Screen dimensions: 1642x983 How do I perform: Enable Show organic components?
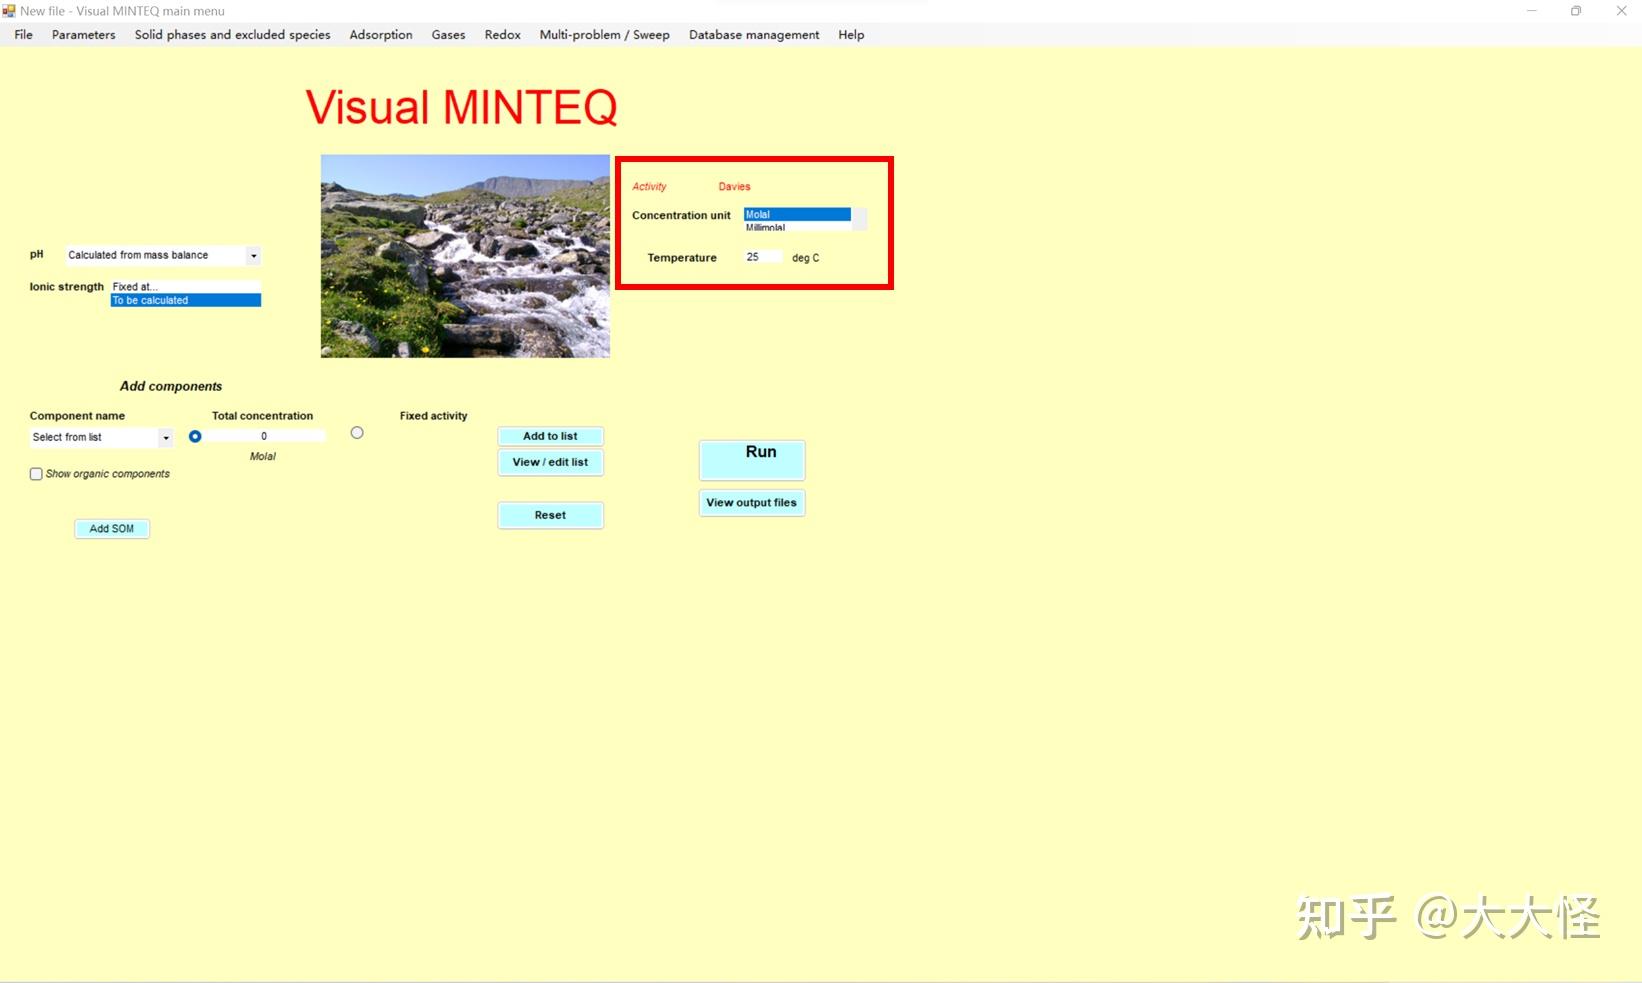tap(36, 473)
